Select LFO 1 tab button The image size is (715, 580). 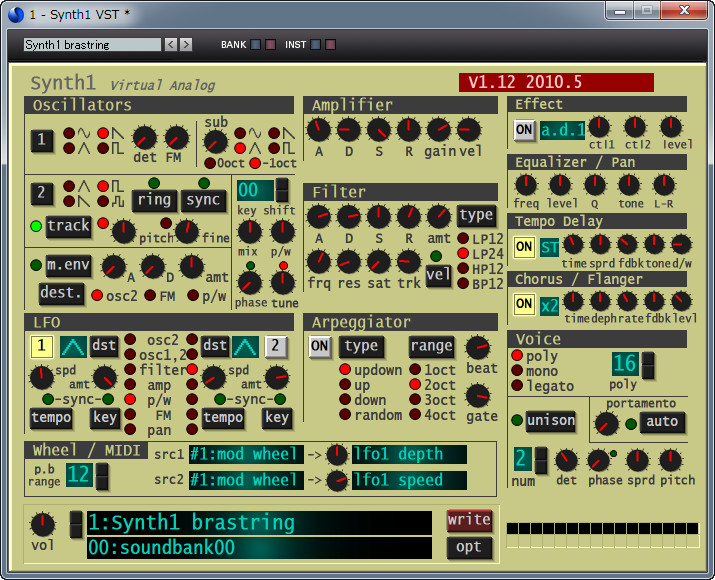(x=41, y=347)
